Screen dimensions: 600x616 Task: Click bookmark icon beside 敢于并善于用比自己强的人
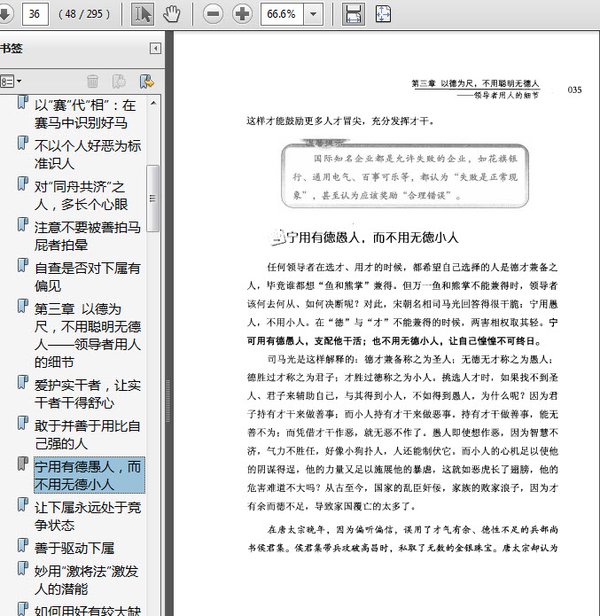pos(23,423)
